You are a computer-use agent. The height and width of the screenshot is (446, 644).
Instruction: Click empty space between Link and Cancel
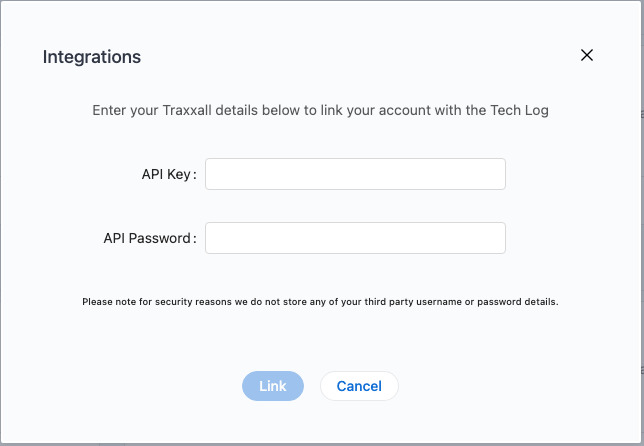coord(312,386)
